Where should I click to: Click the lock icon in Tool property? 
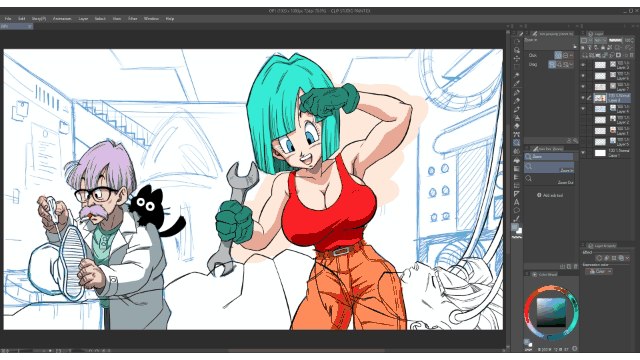tap(575, 46)
